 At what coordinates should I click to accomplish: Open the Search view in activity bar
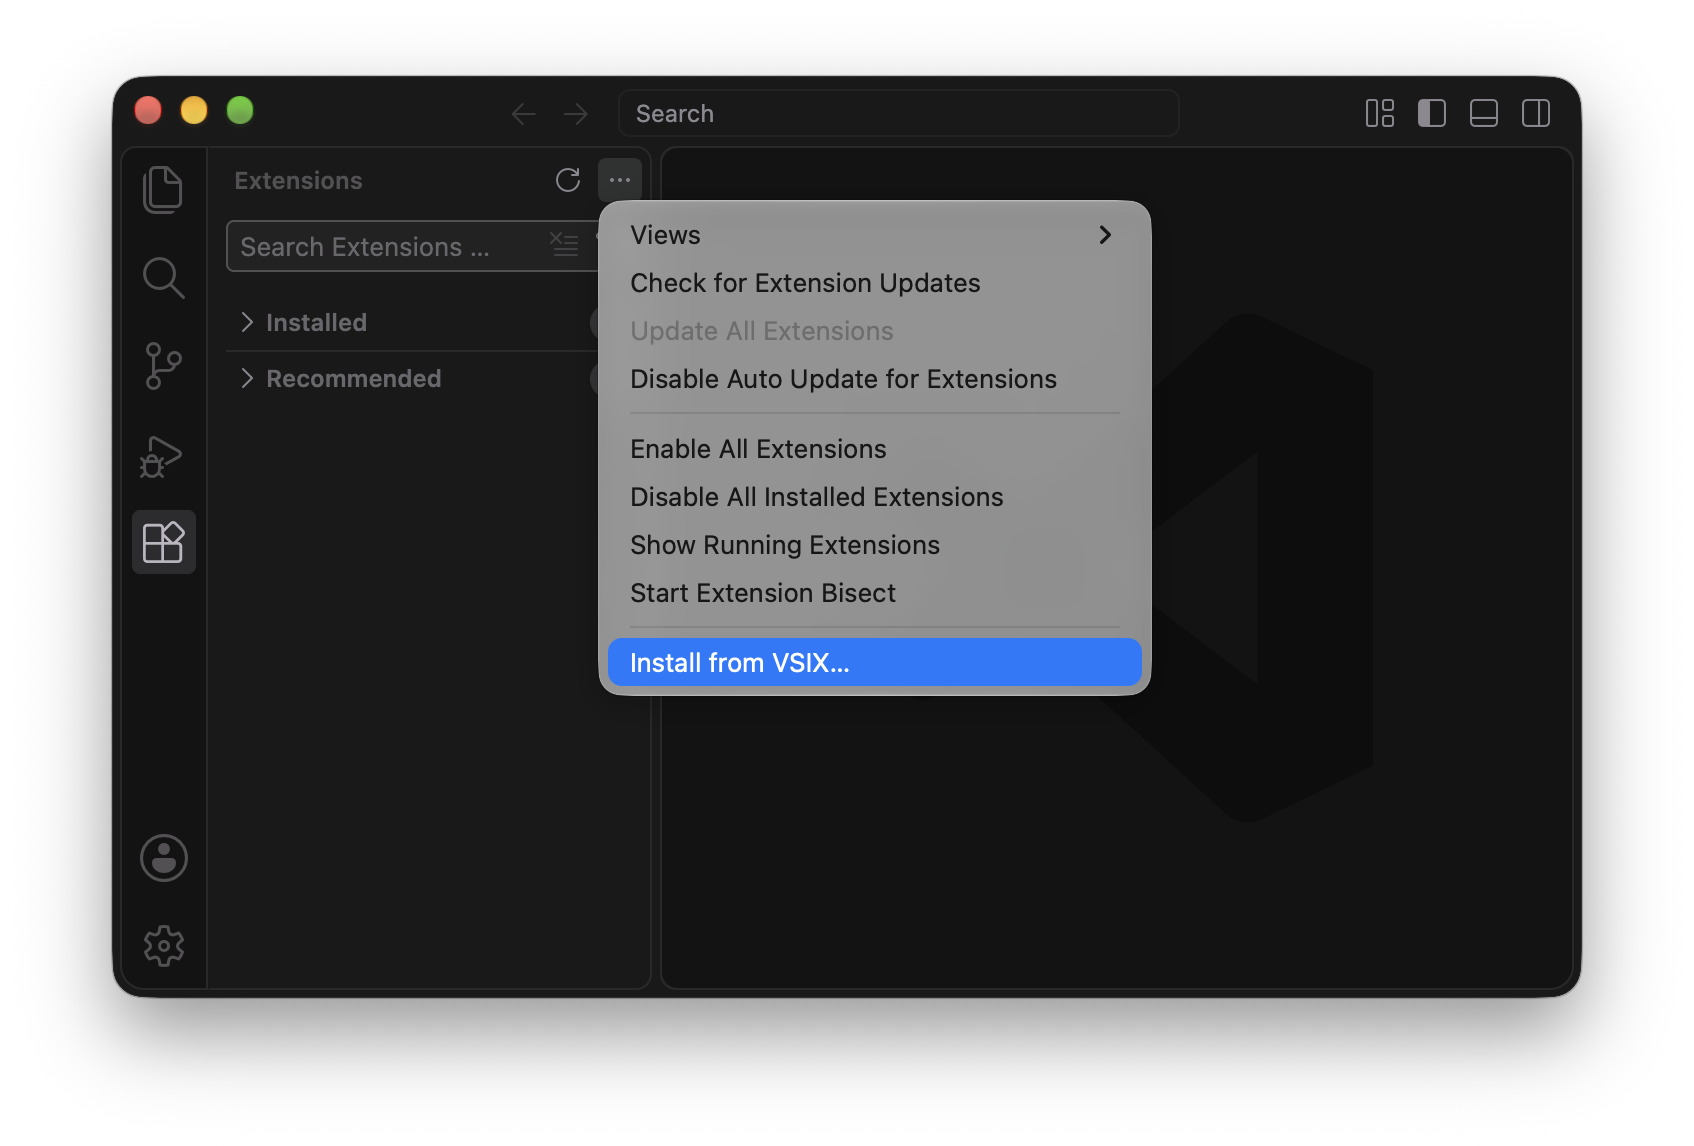coord(163,277)
